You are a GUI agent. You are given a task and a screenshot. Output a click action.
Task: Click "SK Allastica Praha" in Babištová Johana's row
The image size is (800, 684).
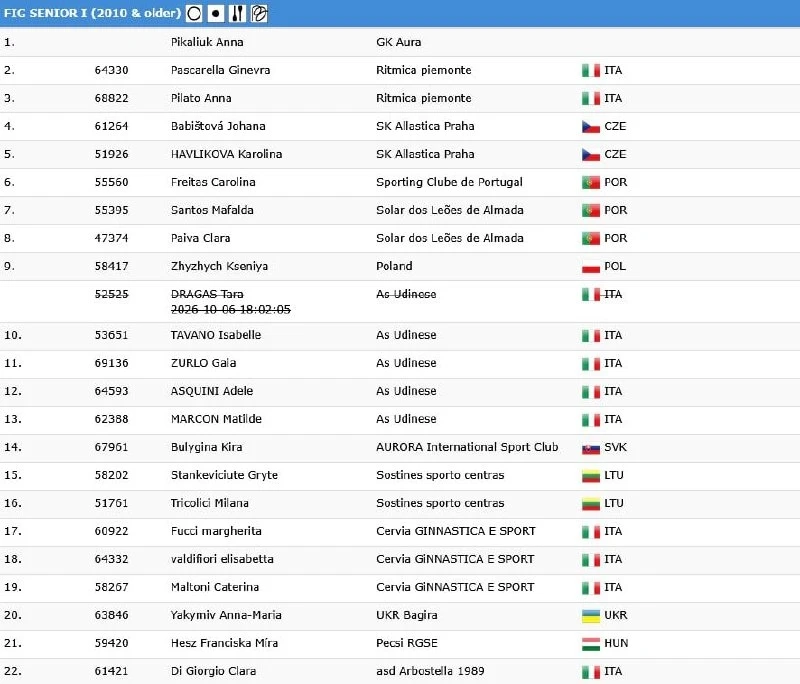[425, 126]
